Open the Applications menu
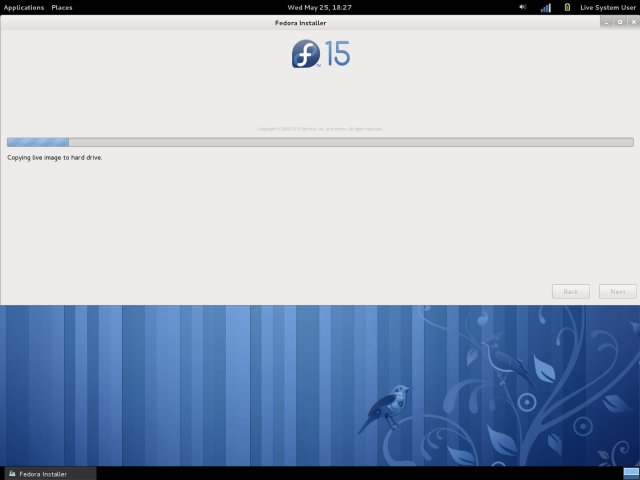640x480 pixels. pos(24,7)
